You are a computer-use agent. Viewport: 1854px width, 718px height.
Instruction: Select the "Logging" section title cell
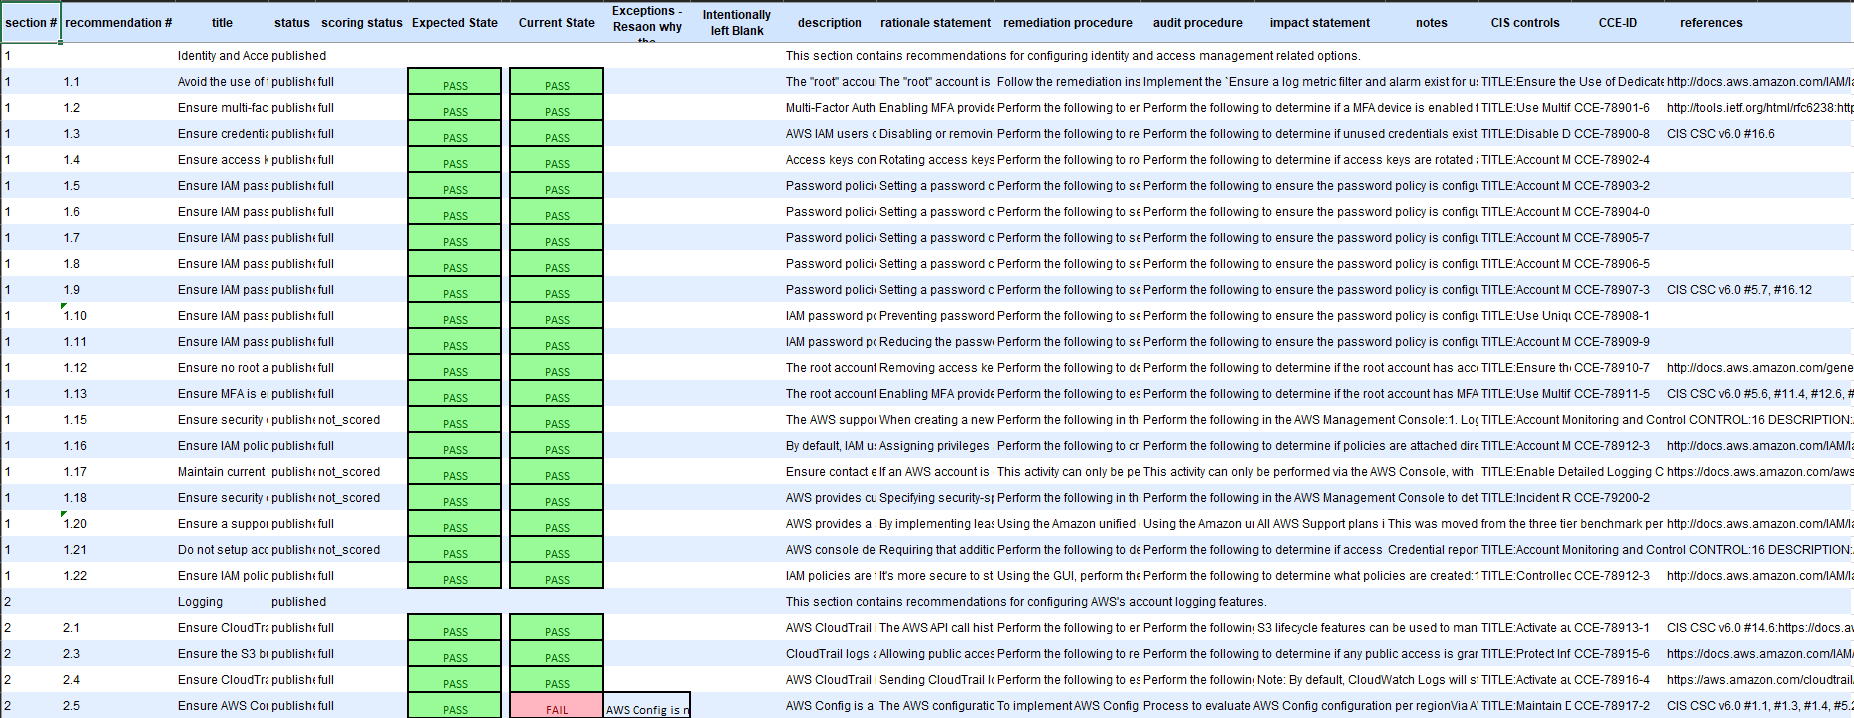pyautogui.click(x=201, y=602)
